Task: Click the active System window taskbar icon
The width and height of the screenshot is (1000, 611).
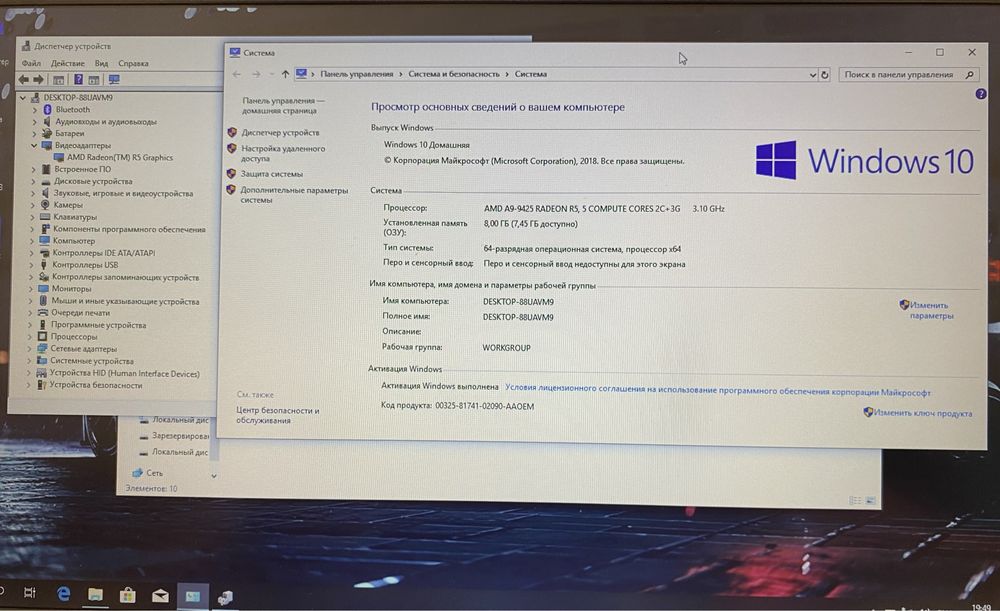Action: click(193, 596)
